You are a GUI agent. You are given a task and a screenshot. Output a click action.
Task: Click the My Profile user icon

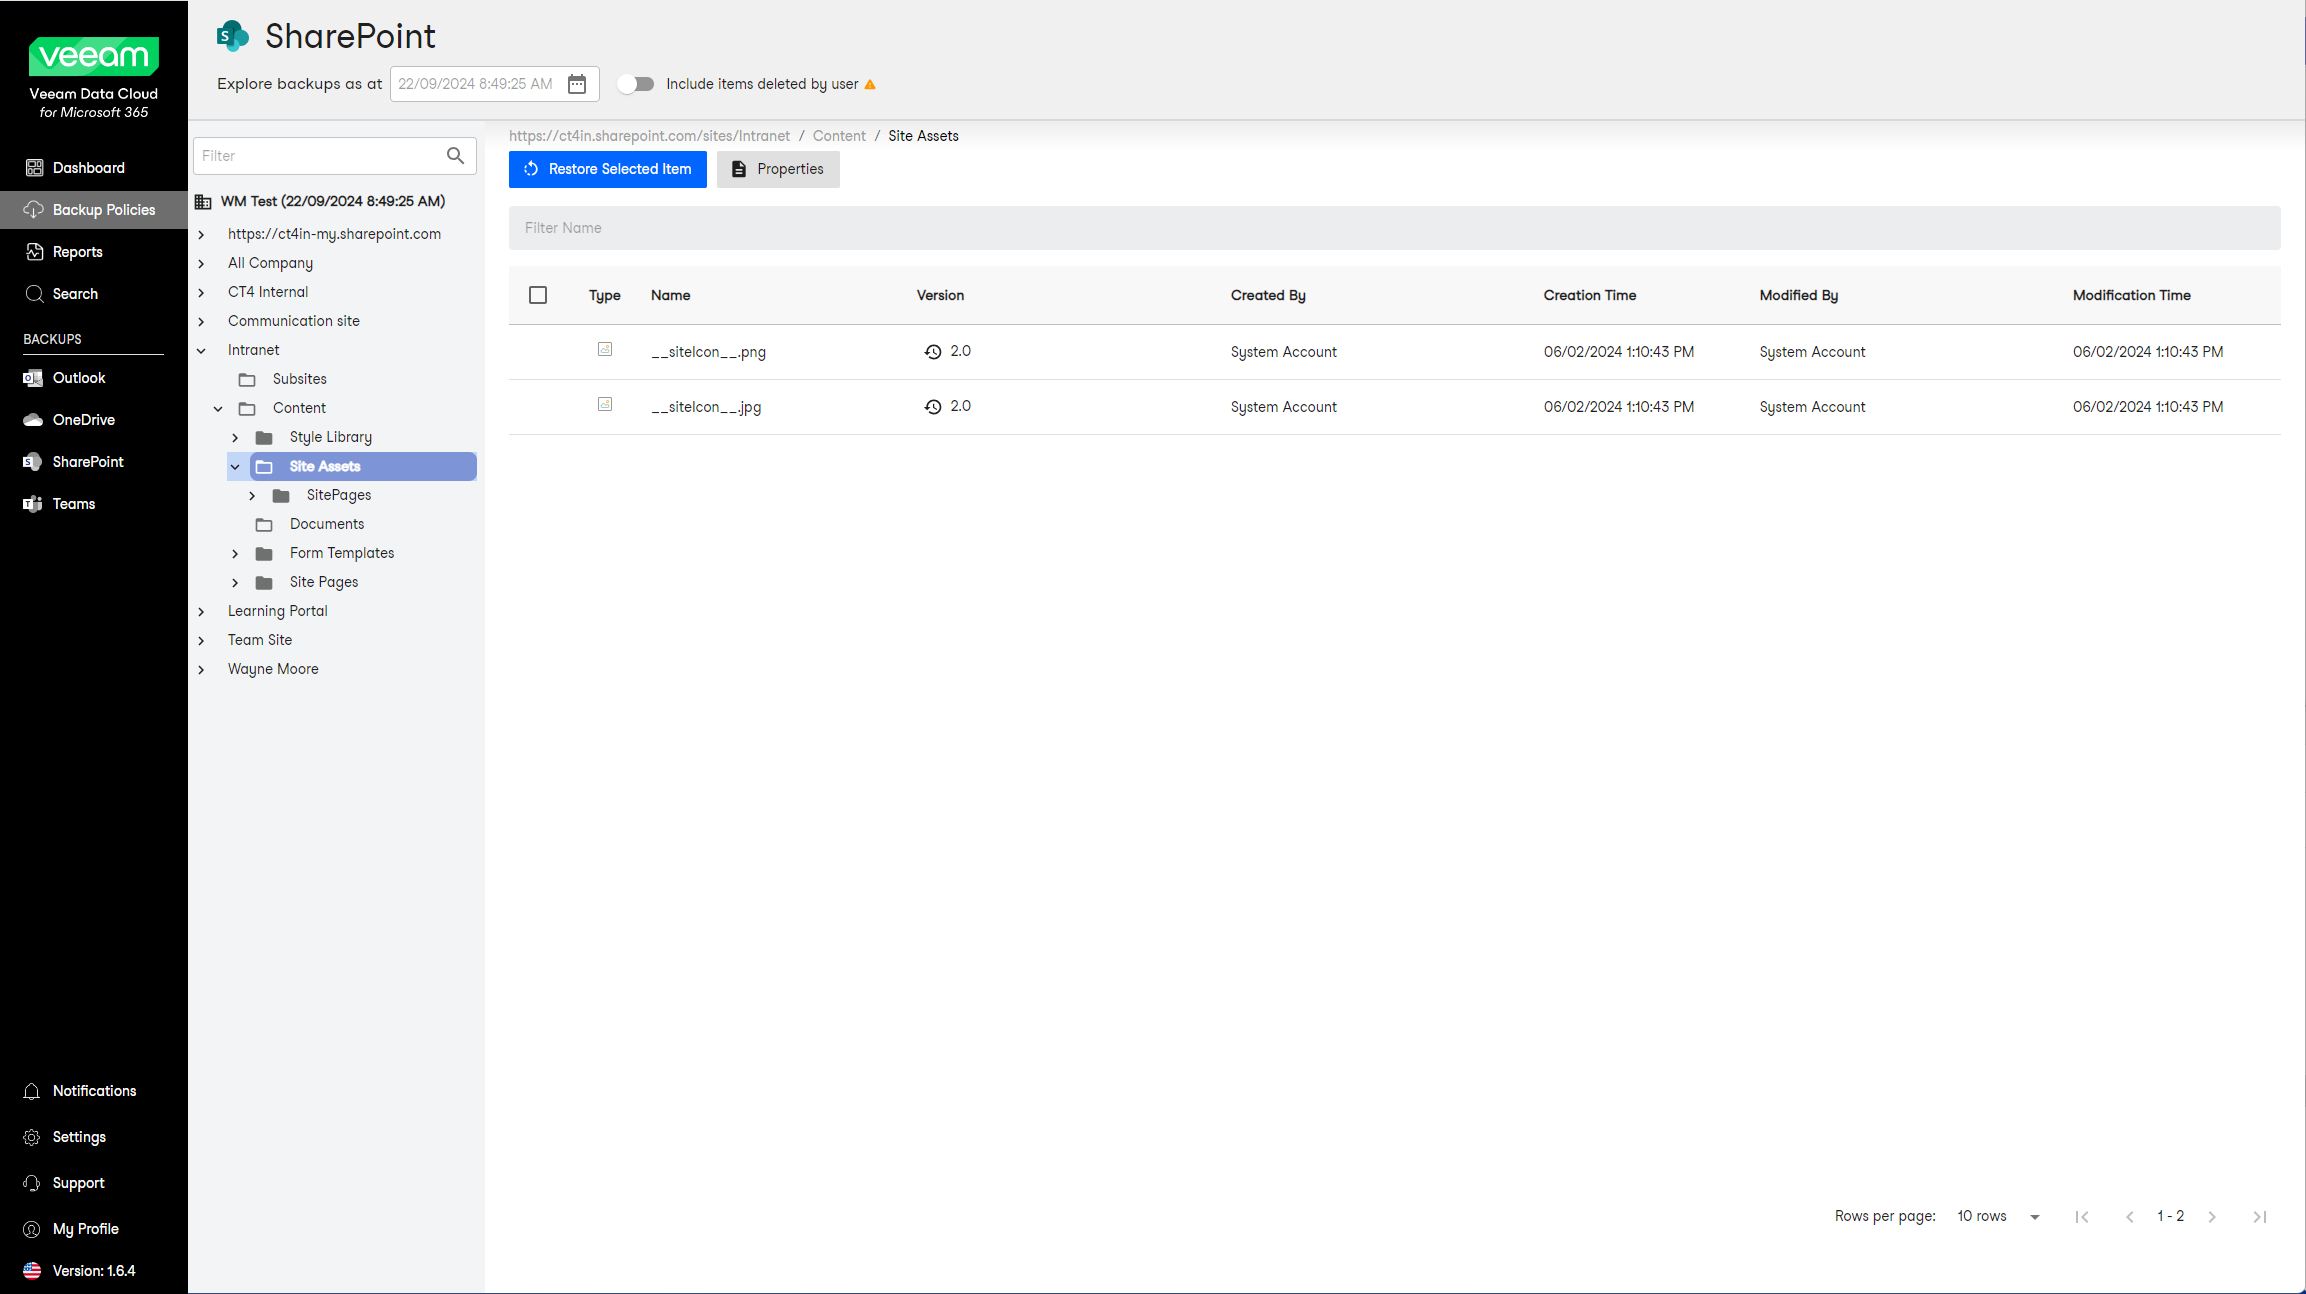(x=32, y=1229)
